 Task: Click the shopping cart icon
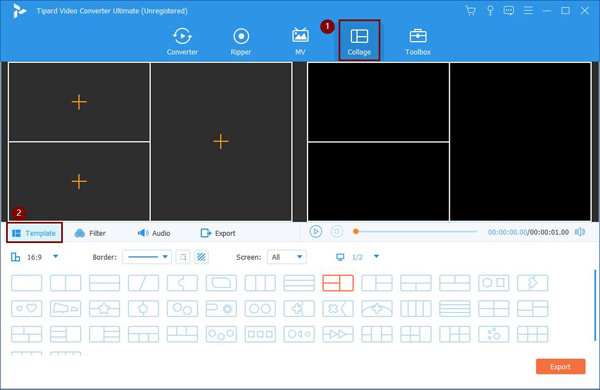click(x=470, y=11)
